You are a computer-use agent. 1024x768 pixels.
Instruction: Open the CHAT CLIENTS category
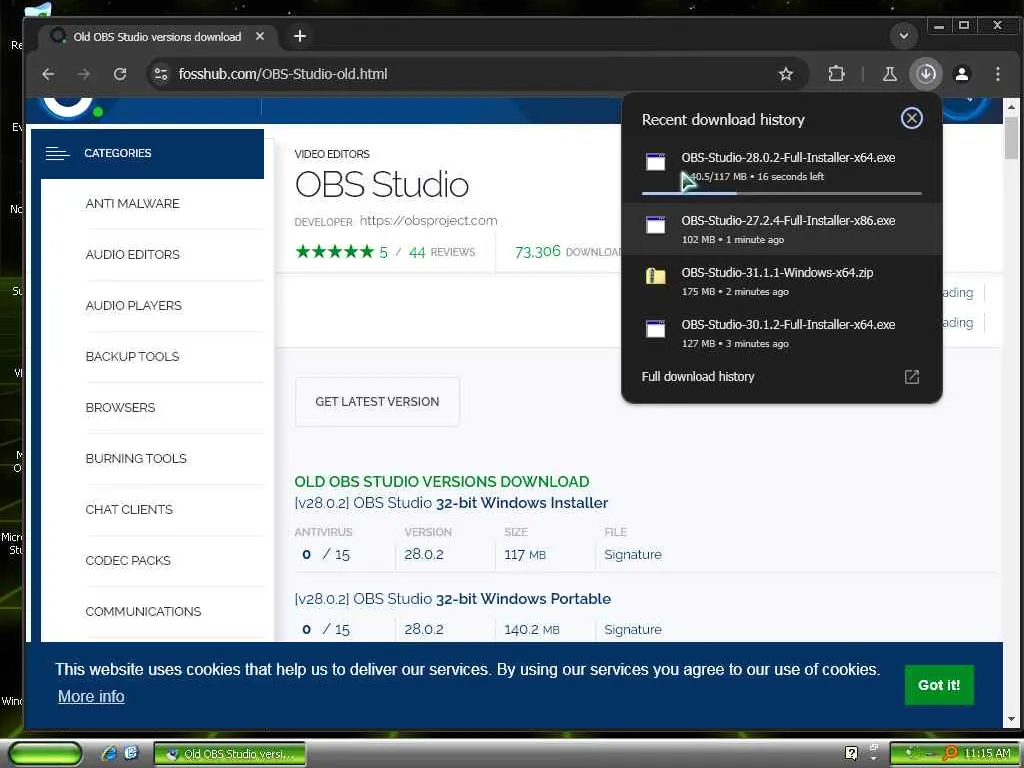point(129,509)
